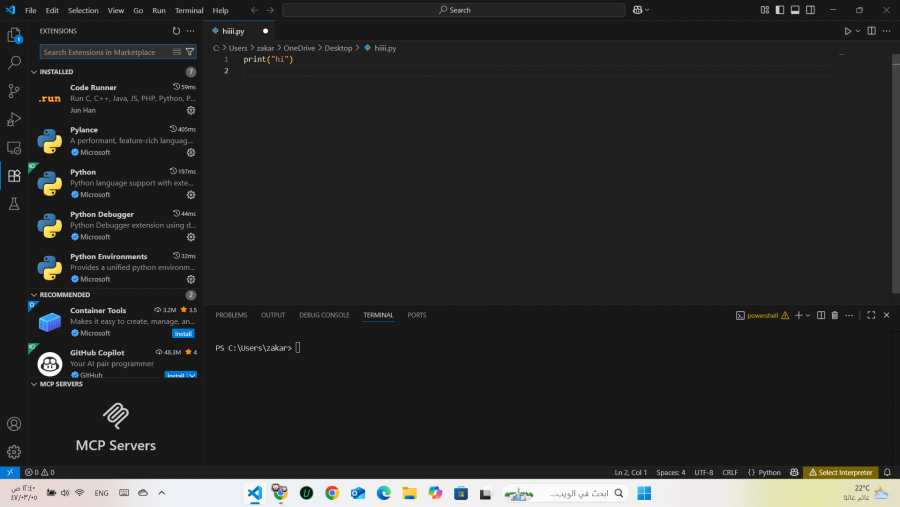Add a new terminal with plus
Viewport: 900px width, 507px height.
tap(798, 315)
